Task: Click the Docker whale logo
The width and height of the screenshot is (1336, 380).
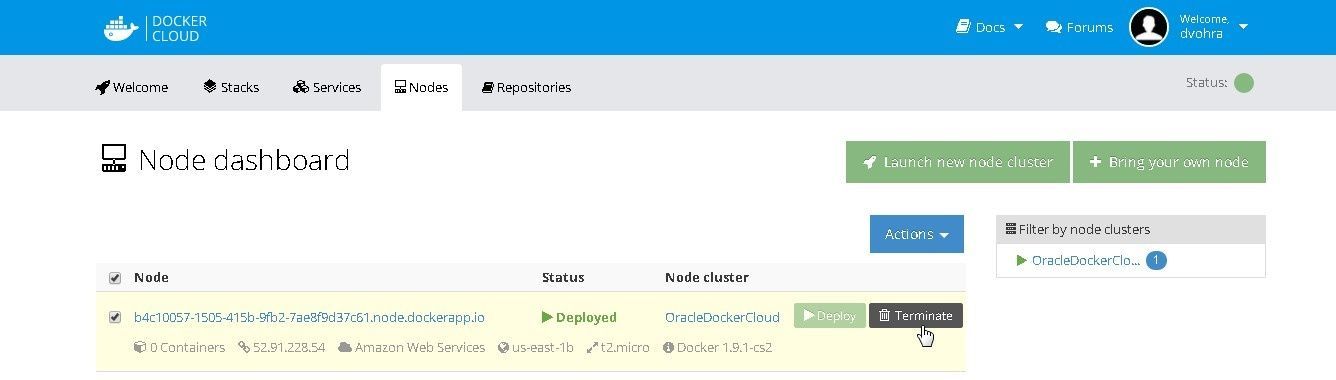Action: (x=121, y=28)
